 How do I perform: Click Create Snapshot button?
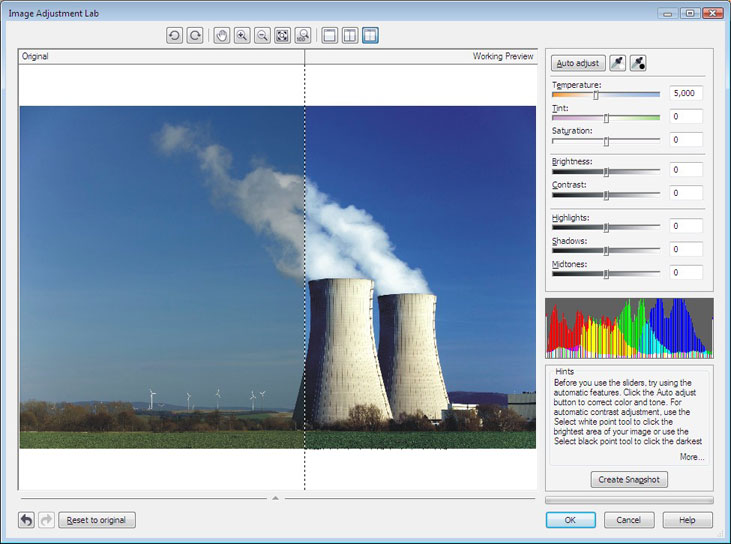click(629, 479)
